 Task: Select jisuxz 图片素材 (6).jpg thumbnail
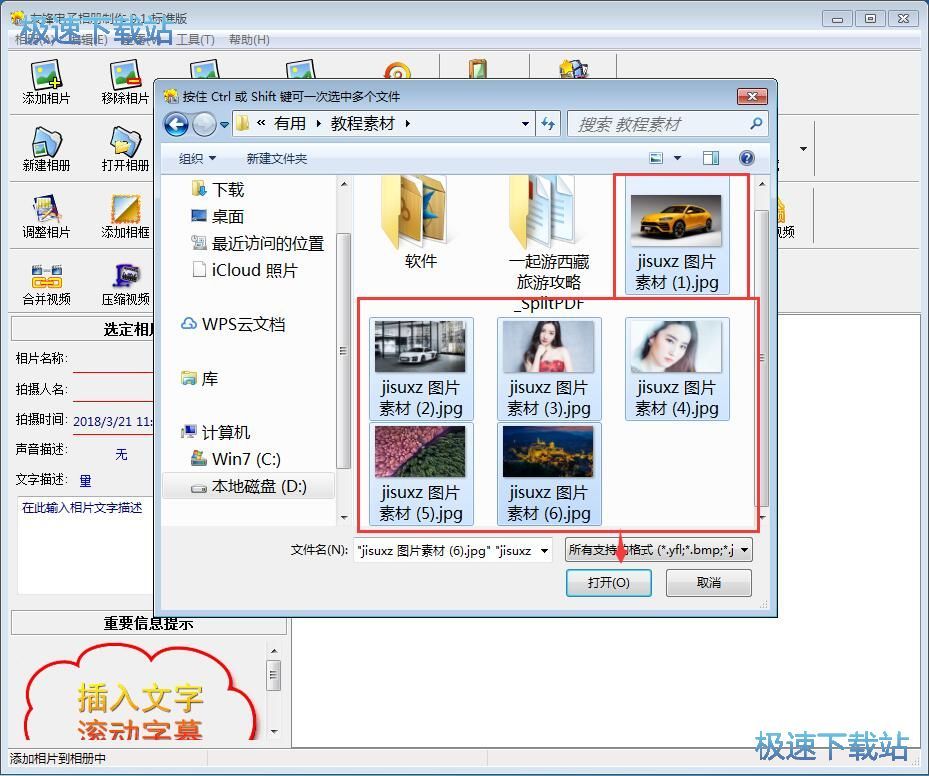point(549,474)
